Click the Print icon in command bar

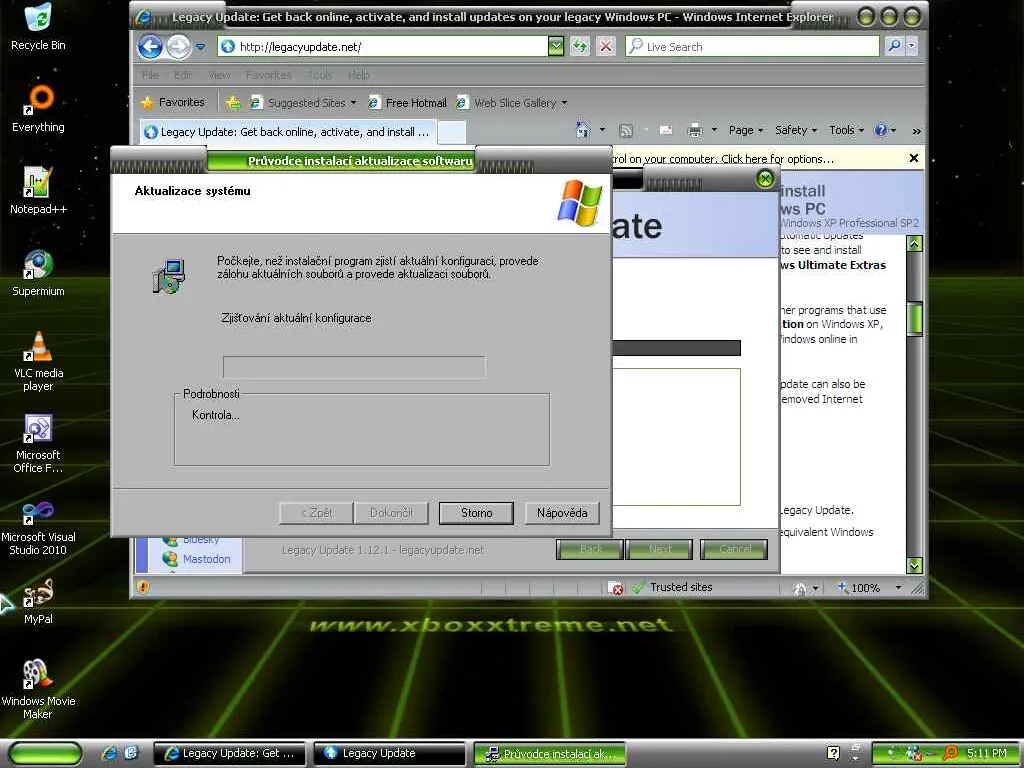(695, 131)
